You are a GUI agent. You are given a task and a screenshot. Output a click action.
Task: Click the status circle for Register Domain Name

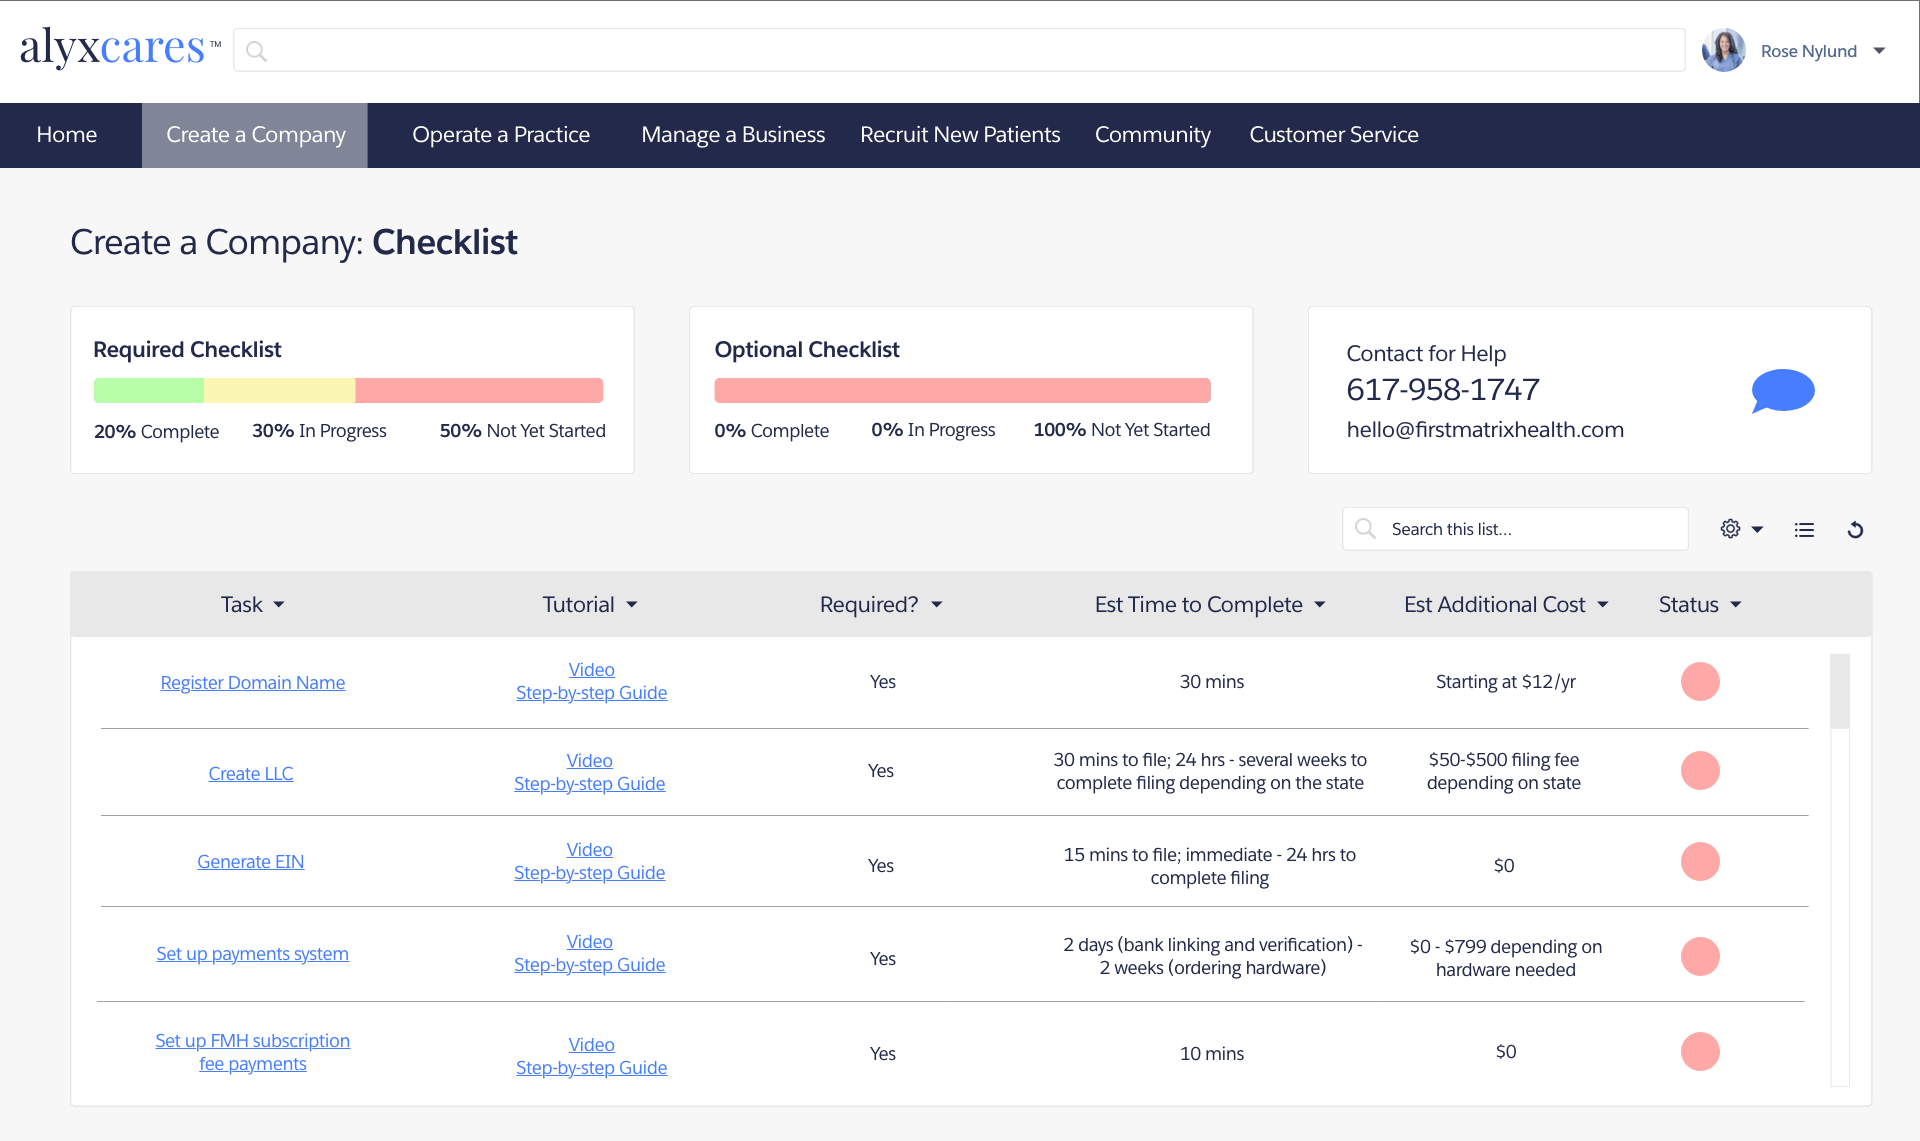click(x=1699, y=681)
